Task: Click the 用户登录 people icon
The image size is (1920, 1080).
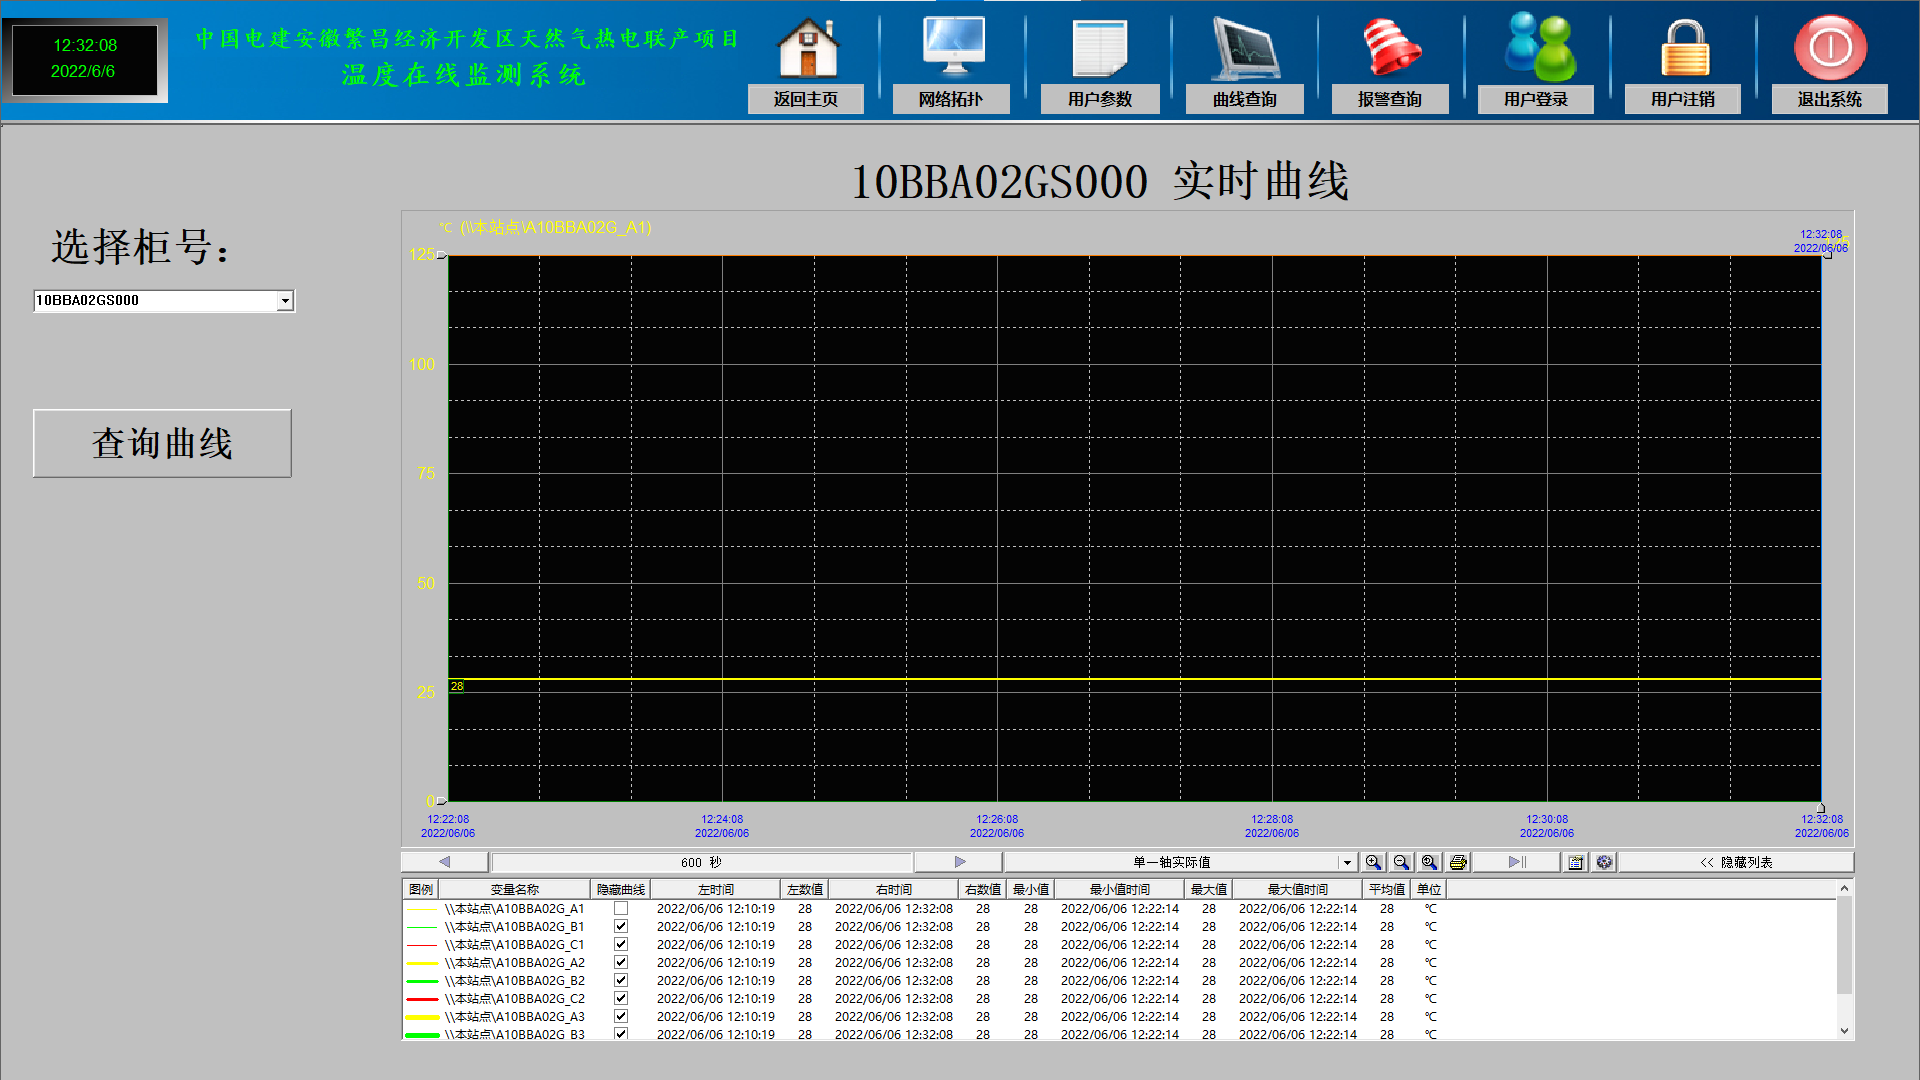Action: tap(1538, 47)
